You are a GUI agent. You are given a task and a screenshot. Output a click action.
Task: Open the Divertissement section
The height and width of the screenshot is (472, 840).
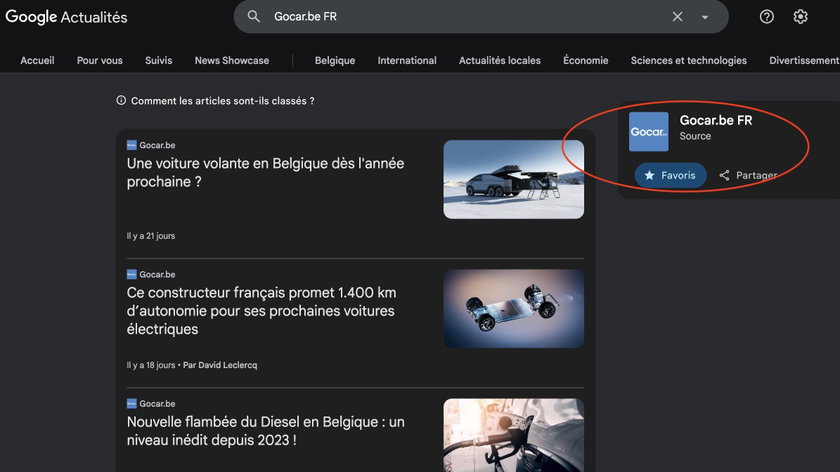point(804,61)
